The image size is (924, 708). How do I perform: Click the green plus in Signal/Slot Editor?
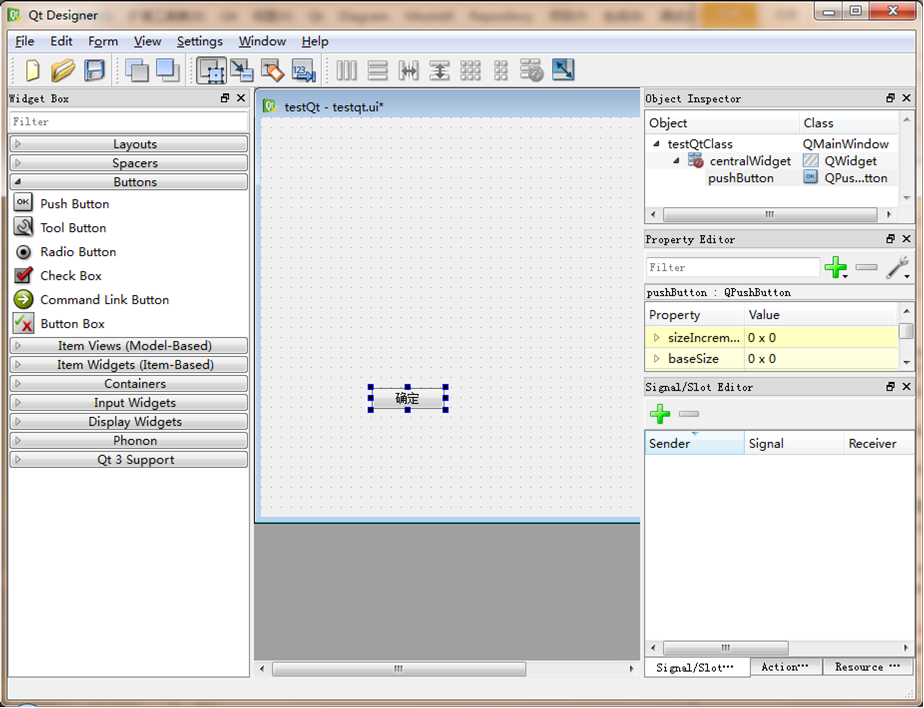coord(659,414)
